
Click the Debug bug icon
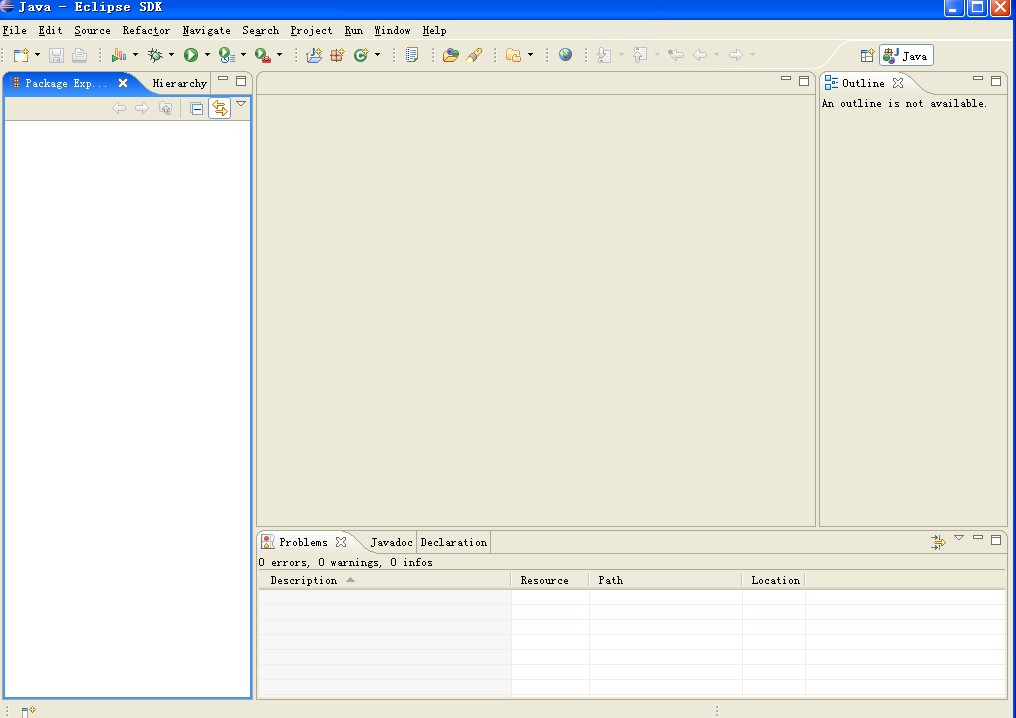click(x=155, y=56)
